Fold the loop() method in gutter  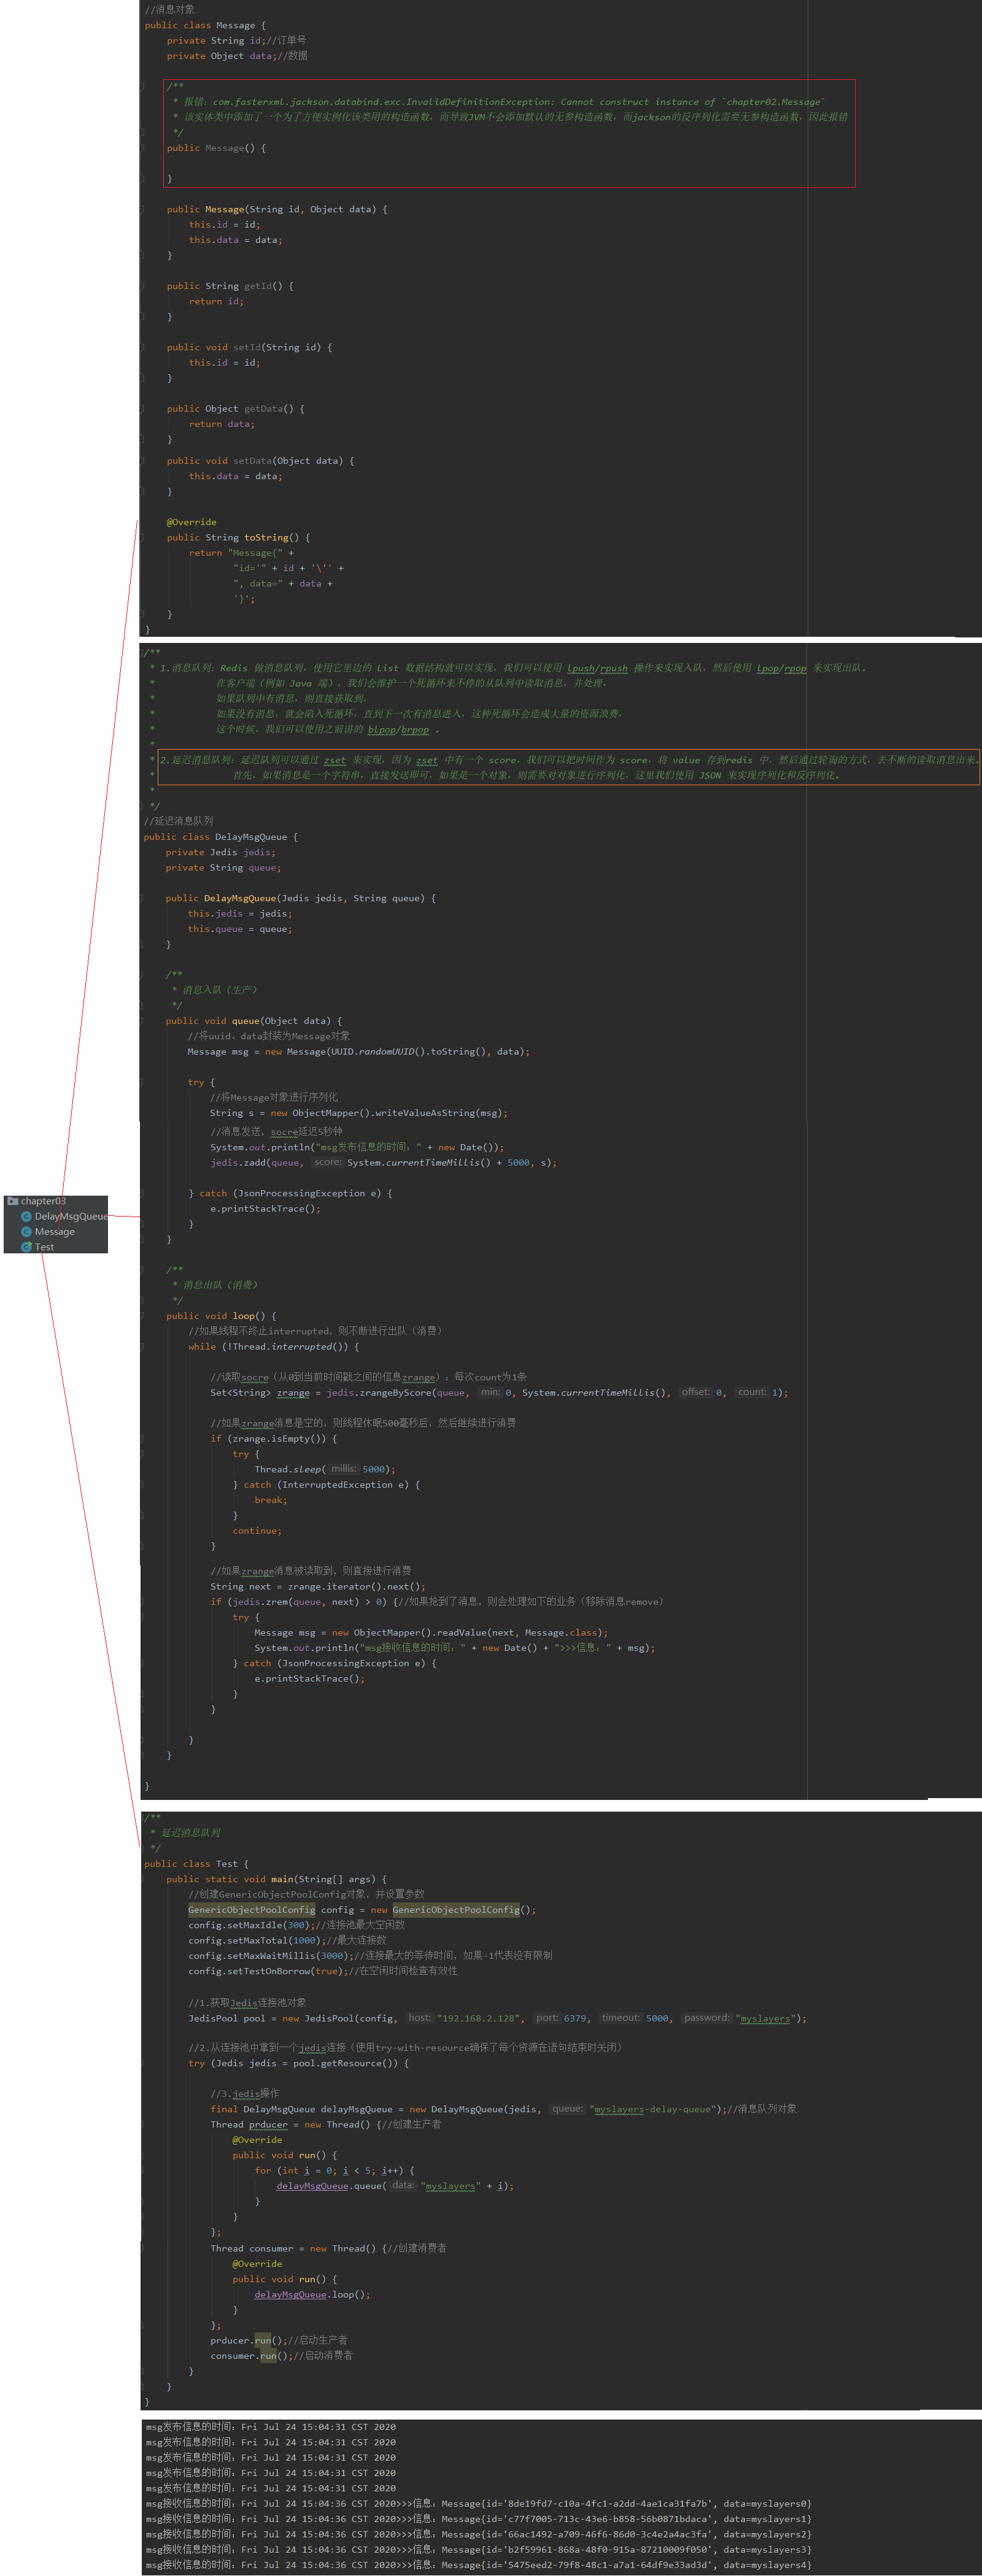pos(143,1316)
